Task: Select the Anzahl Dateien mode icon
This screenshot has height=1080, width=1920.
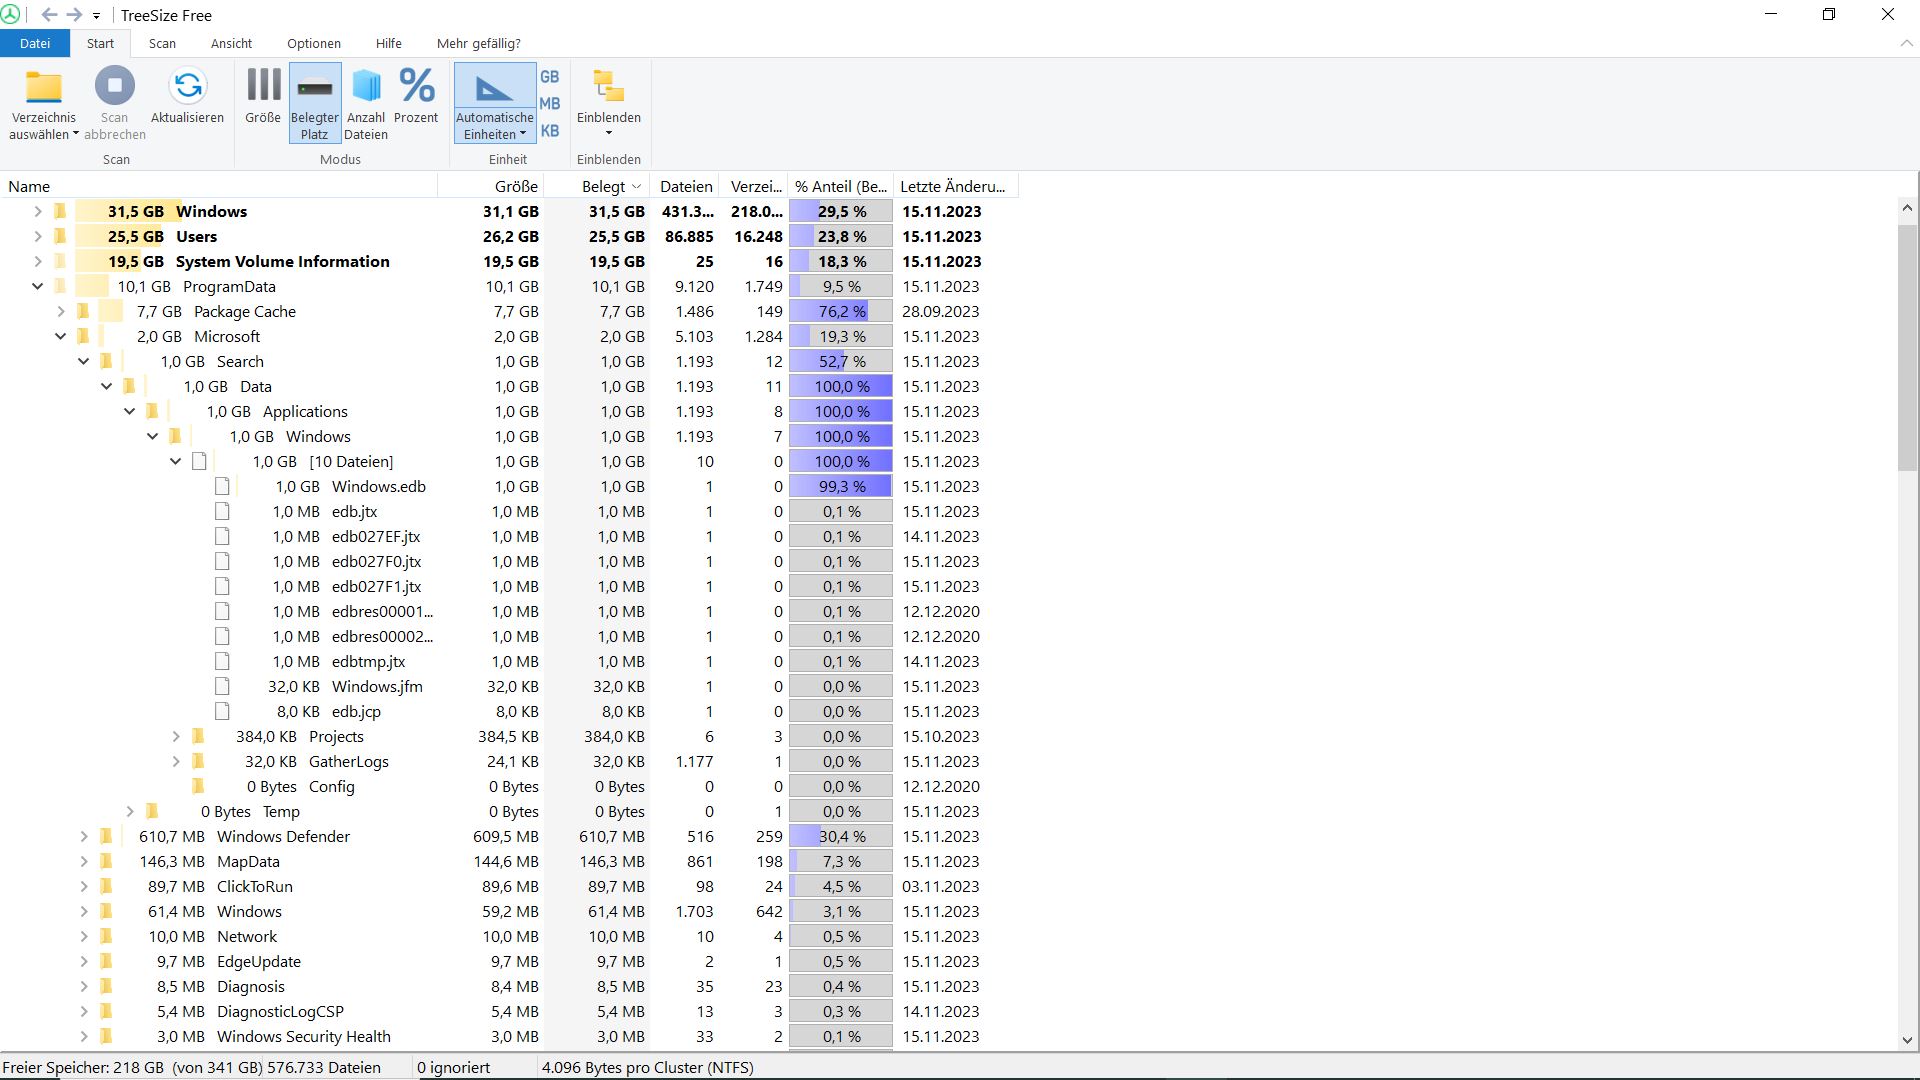Action: 366,87
